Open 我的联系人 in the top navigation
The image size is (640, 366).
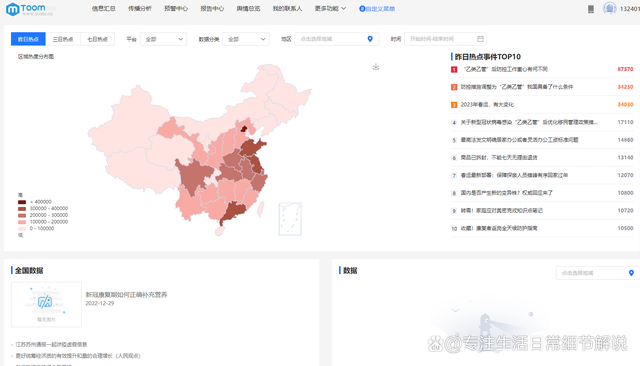pyautogui.click(x=287, y=9)
